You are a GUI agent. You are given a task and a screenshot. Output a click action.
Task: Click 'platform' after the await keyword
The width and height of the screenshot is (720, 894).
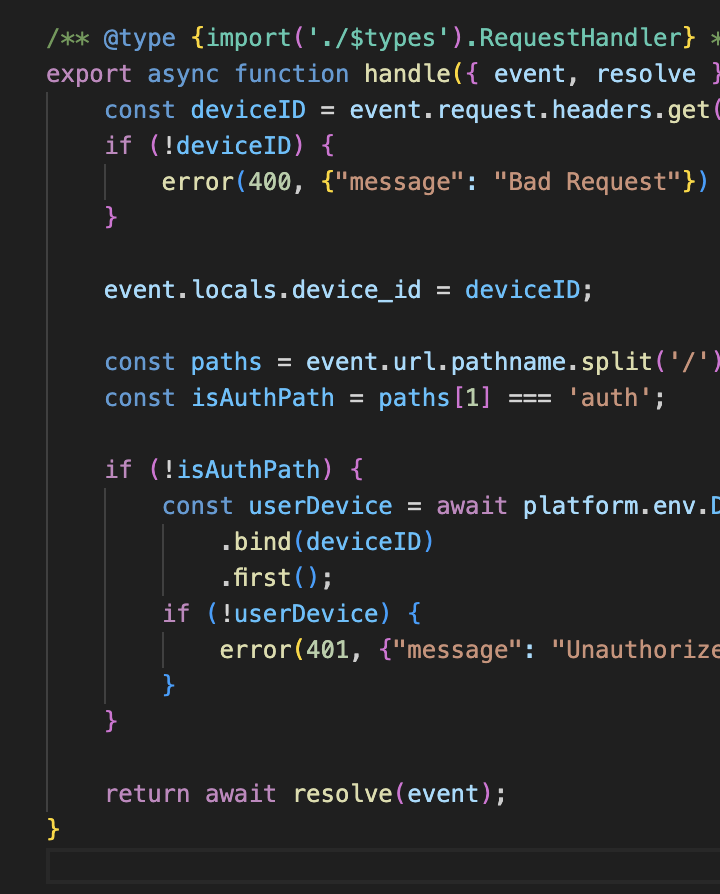point(580,506)
